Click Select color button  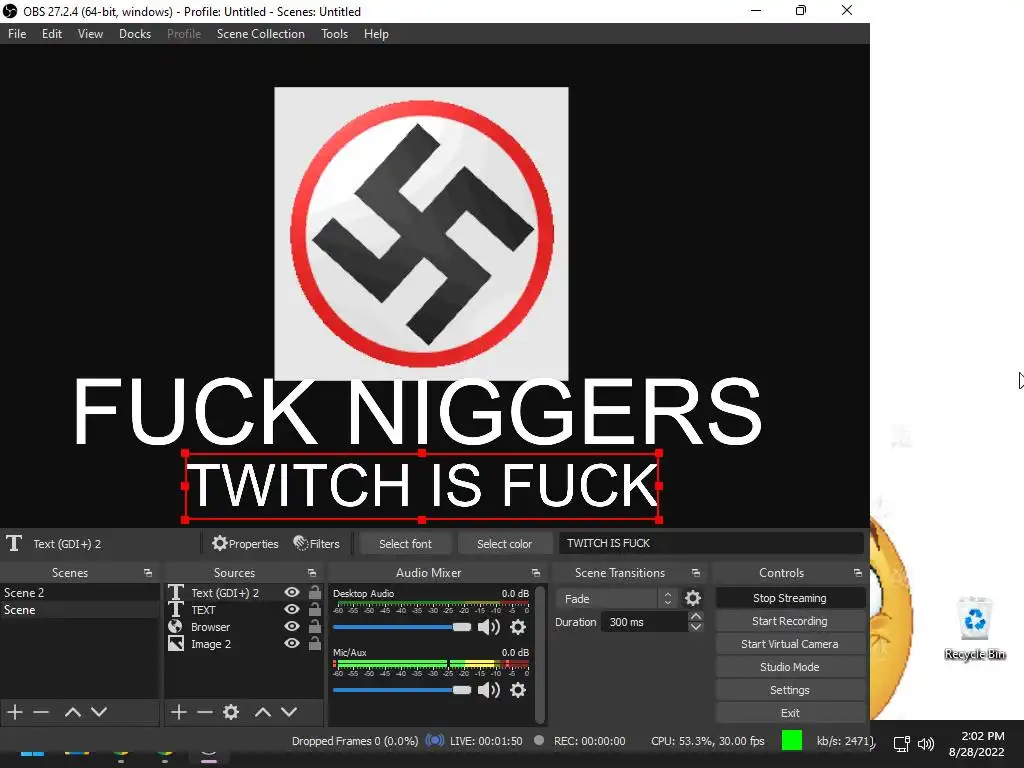click(x=504, y=543)
